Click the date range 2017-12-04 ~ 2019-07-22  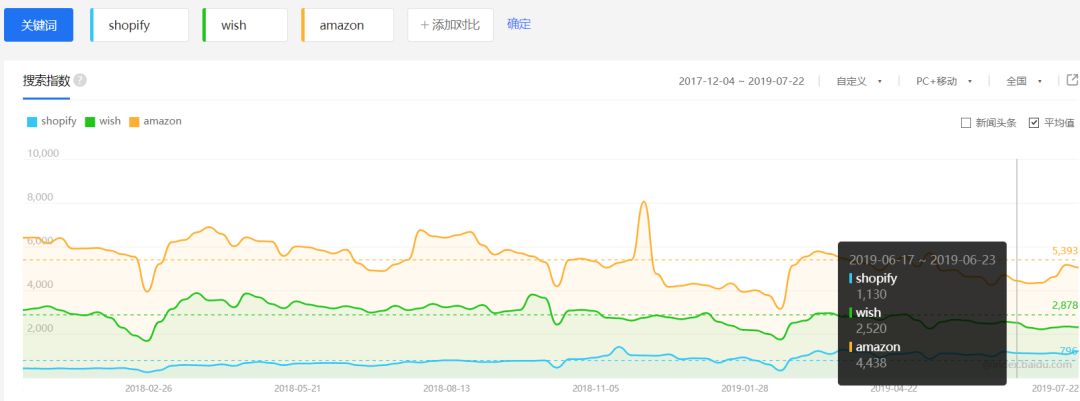pyautogui.click(x=743, y=81)
